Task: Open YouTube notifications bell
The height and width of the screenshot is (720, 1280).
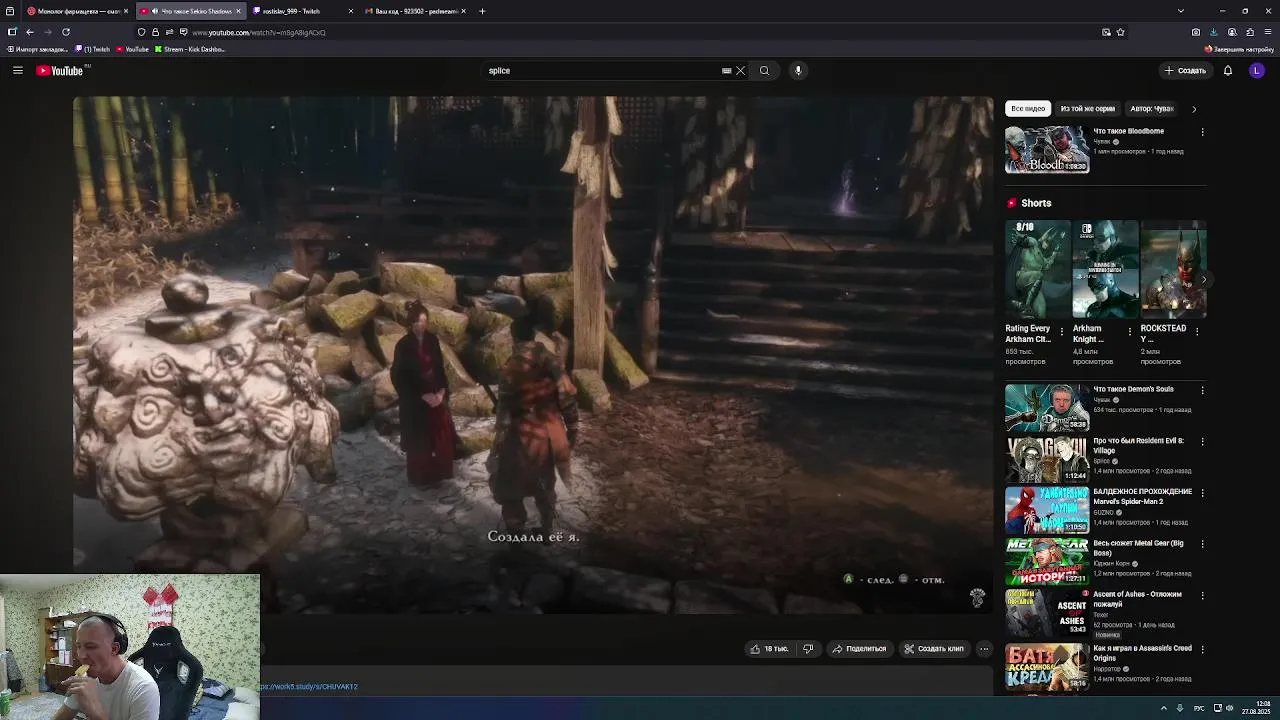Action: pos(1228,70)
